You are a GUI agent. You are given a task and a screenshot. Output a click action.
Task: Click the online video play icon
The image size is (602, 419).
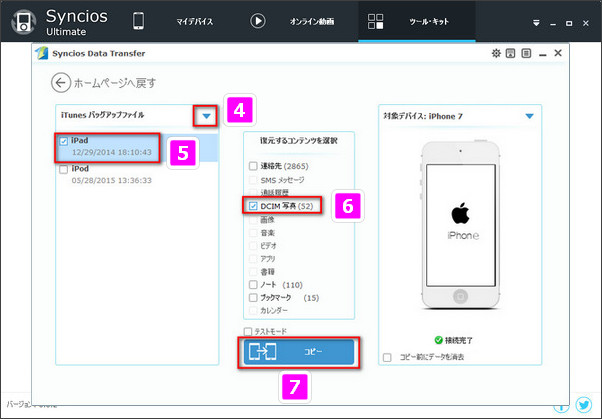[258, 21]
